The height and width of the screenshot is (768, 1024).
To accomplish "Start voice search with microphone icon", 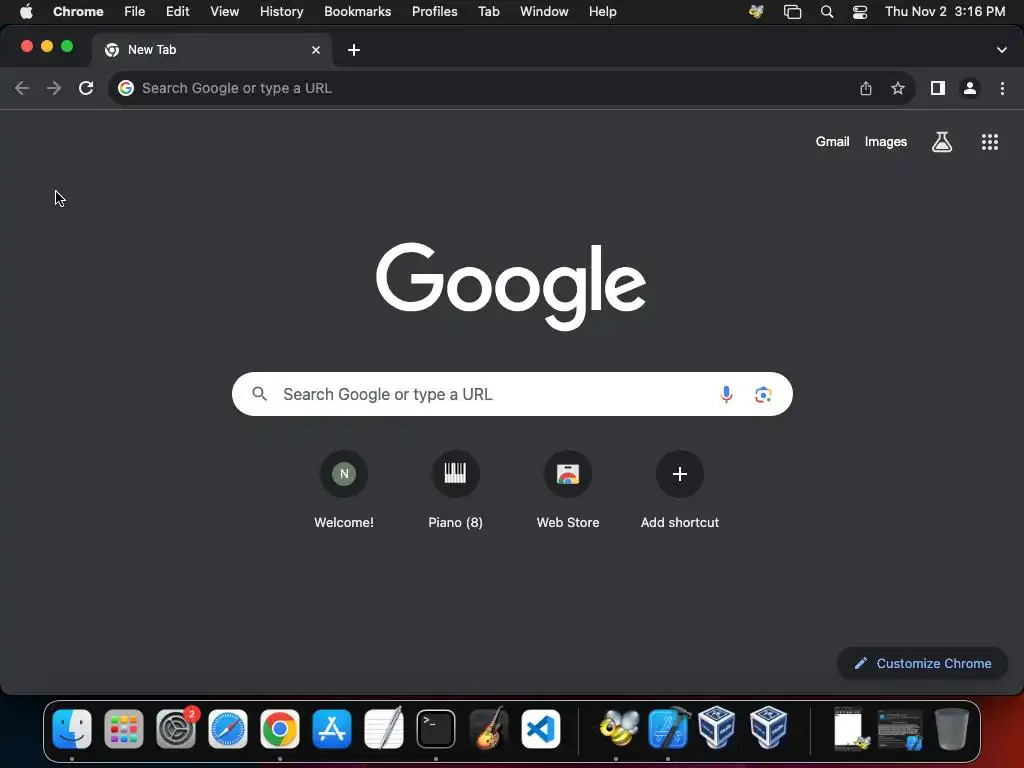I will click(x=726, y=394).
